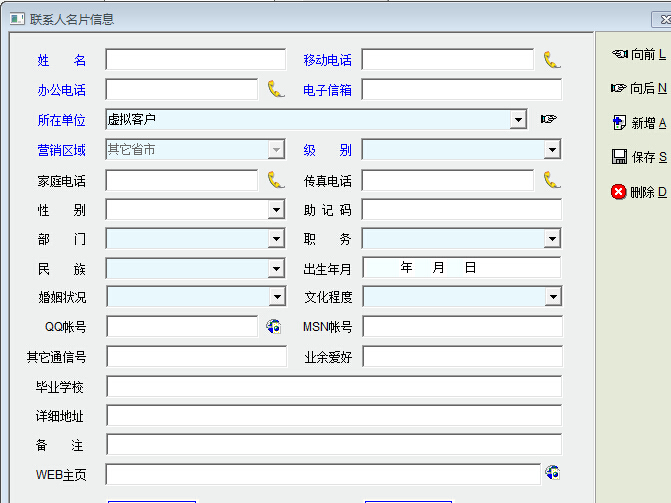Click 新增 to add a new contact
Viewport: 671px width, 503px height.
pyautogui.click(x=638, y=123)
